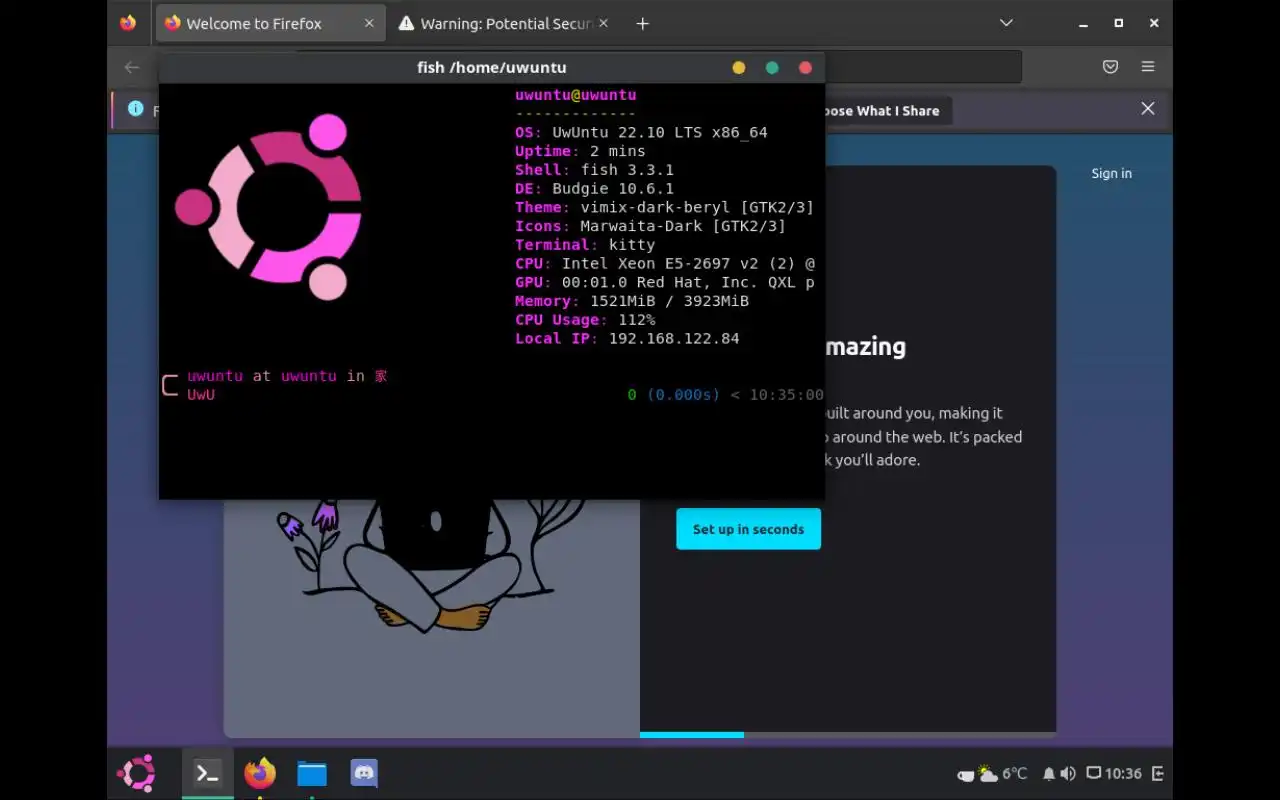This screenshot has width=1280, height=800.
Task: Launch Firefox from the taskbar
Action: click(260, 773)
